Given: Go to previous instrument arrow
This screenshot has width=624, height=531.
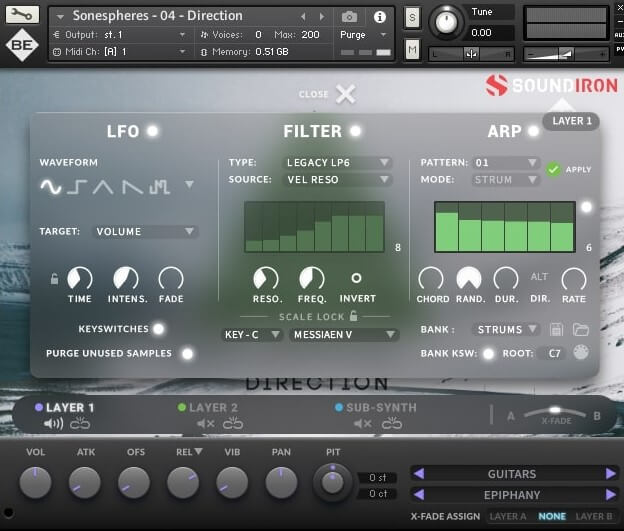Looking at the screenshot, I should click(x=303, y=17).
